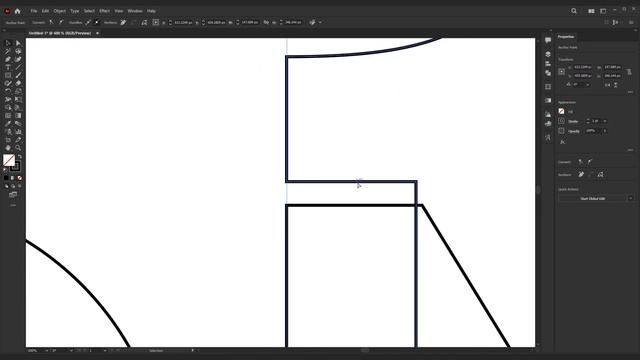640x360 pixels.
Task: Select the Column Graph tool
Action: [x=18, y=132]
